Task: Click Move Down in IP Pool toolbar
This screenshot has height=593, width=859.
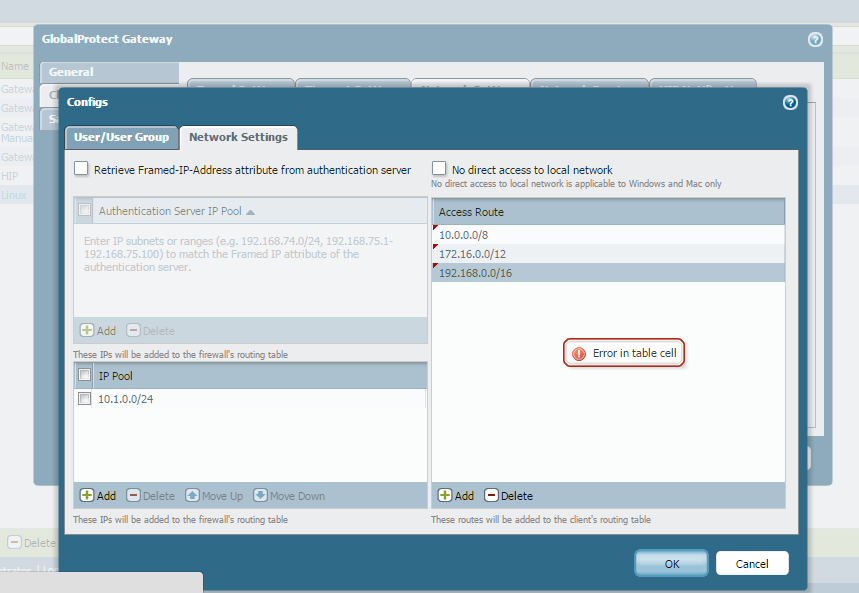Action: [289, 495]
